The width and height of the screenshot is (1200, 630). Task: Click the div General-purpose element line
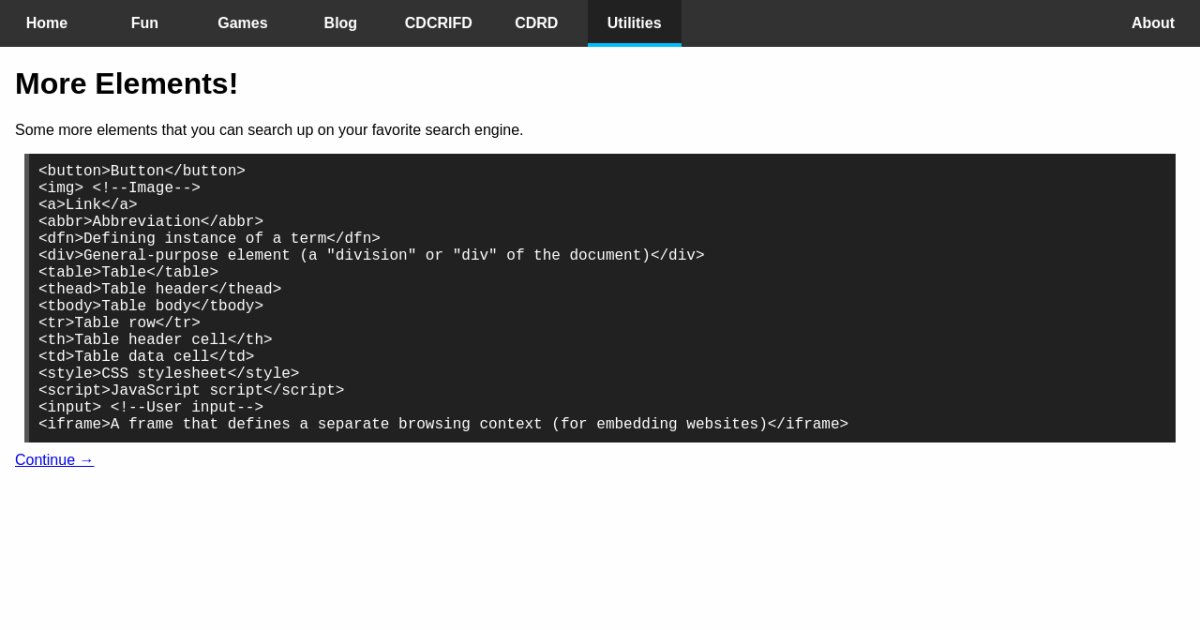pyautogui.click(x=371, y=255)
